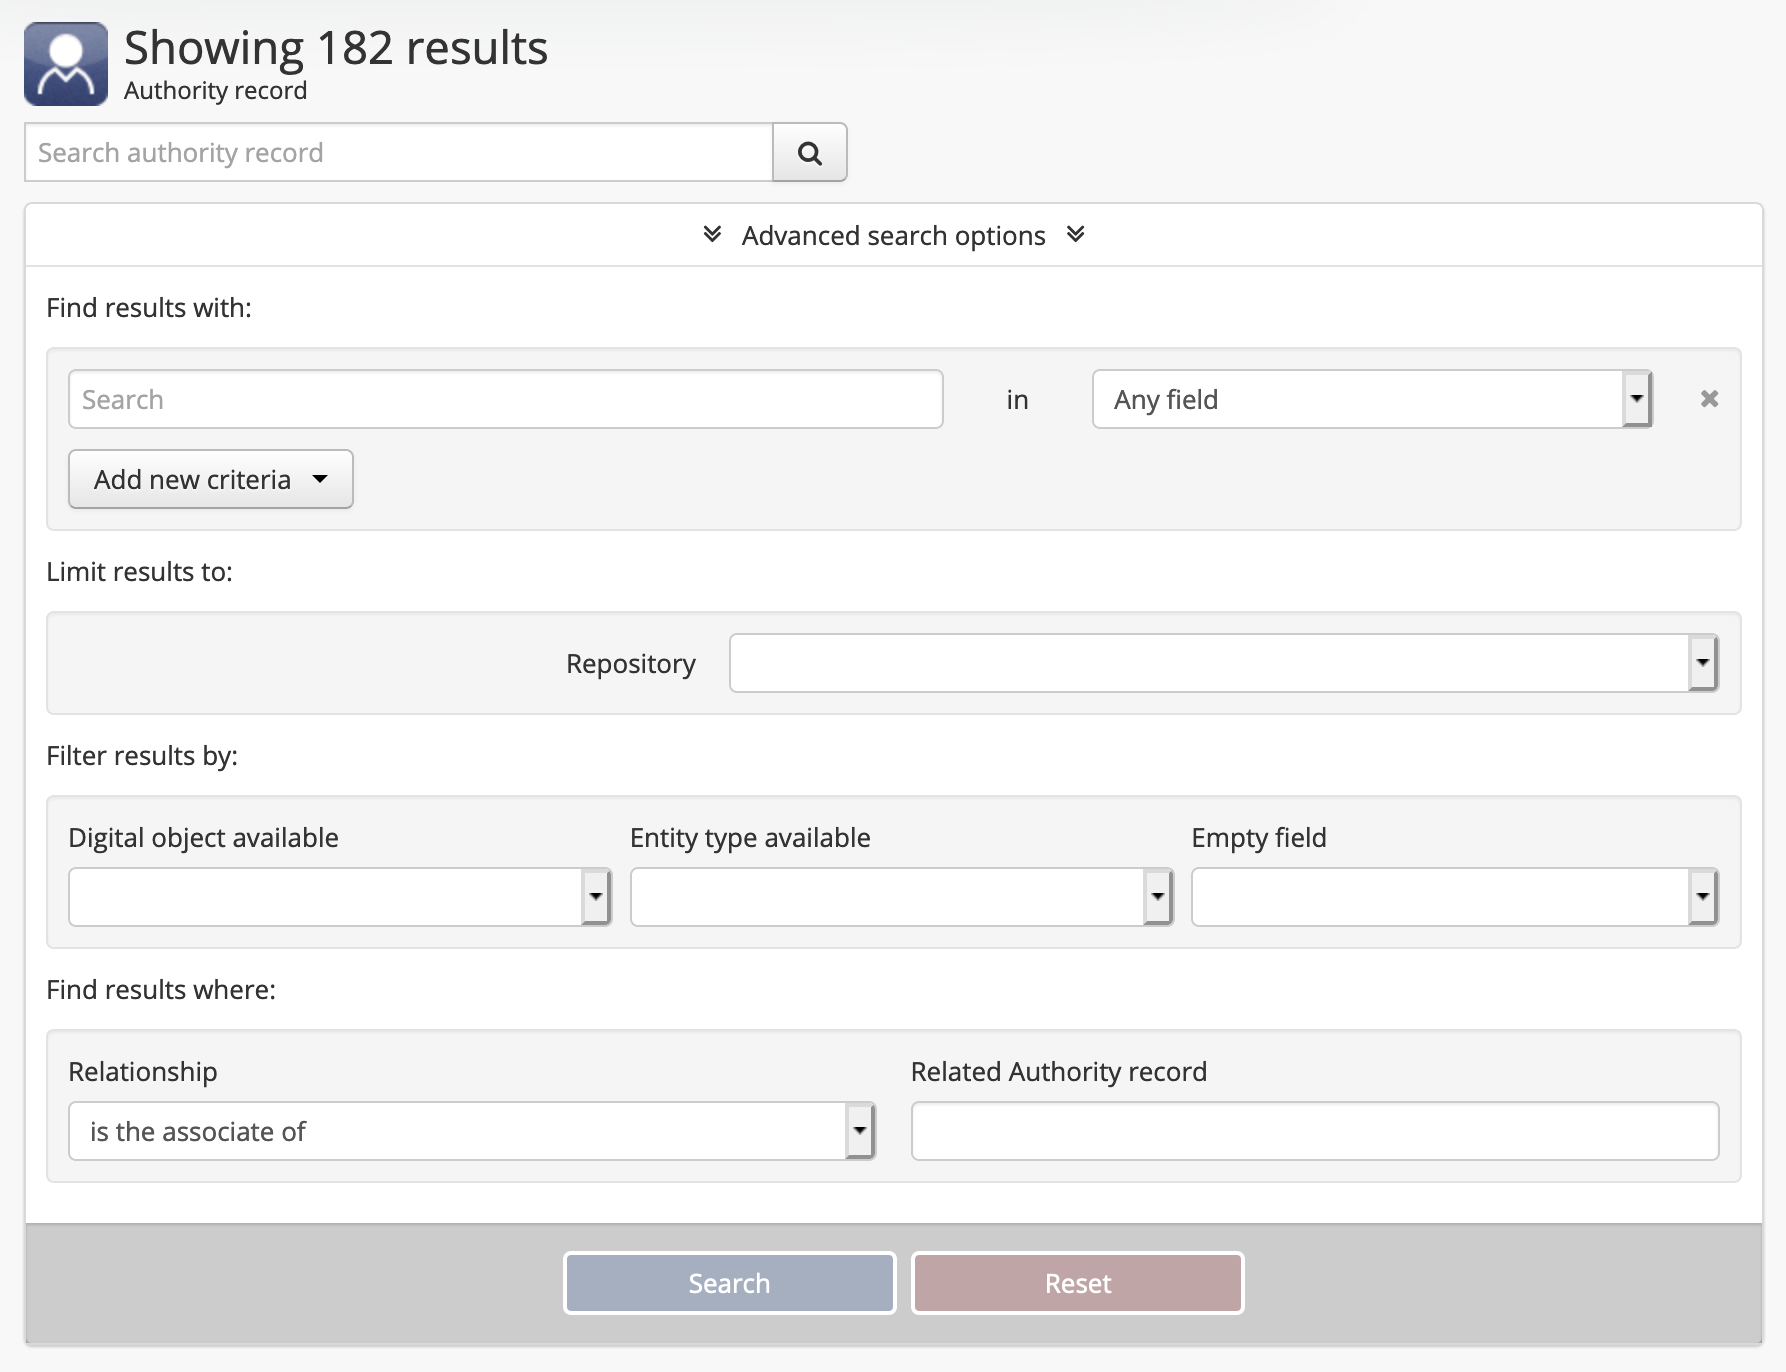Open the Empty field dropdown
The image size is (1786, 1372).
(1453, 898)
